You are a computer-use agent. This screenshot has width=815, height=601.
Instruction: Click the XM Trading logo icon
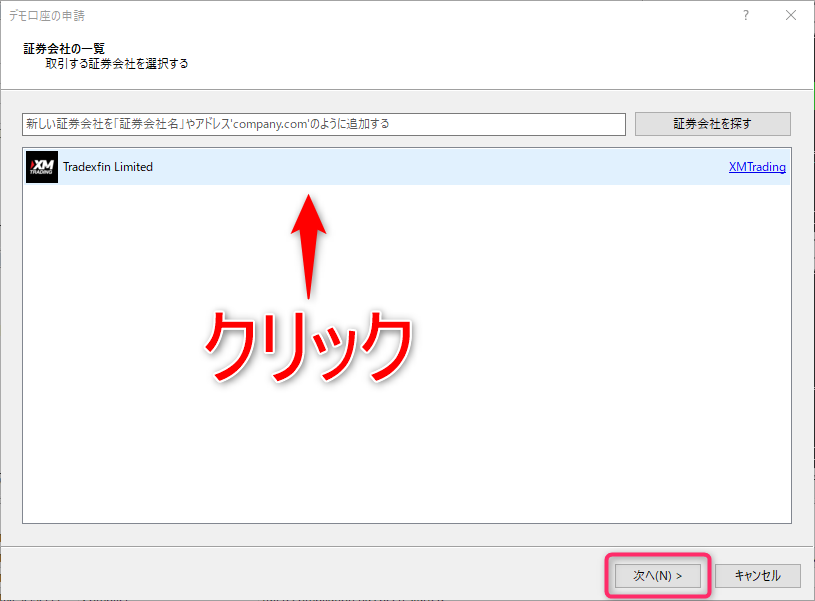(42, 167)
